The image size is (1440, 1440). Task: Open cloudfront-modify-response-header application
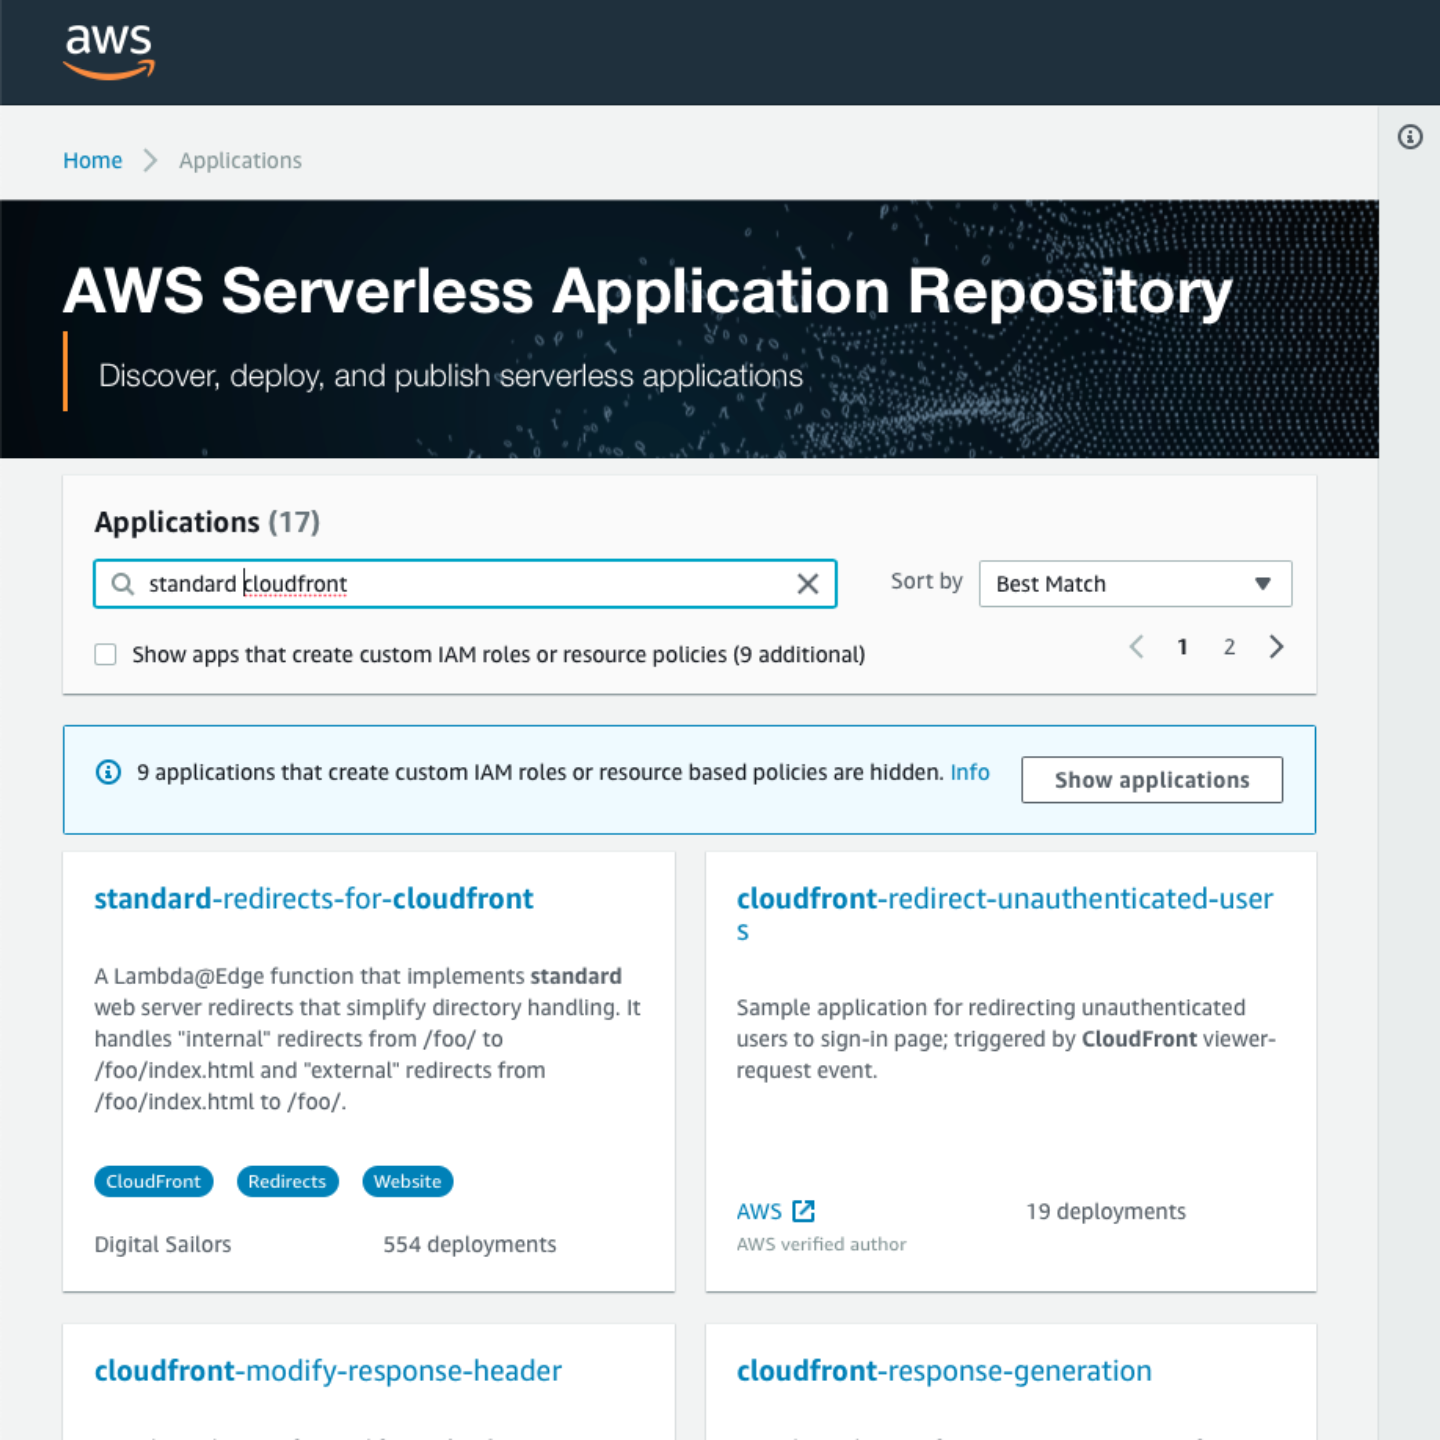click(328, 1371)
